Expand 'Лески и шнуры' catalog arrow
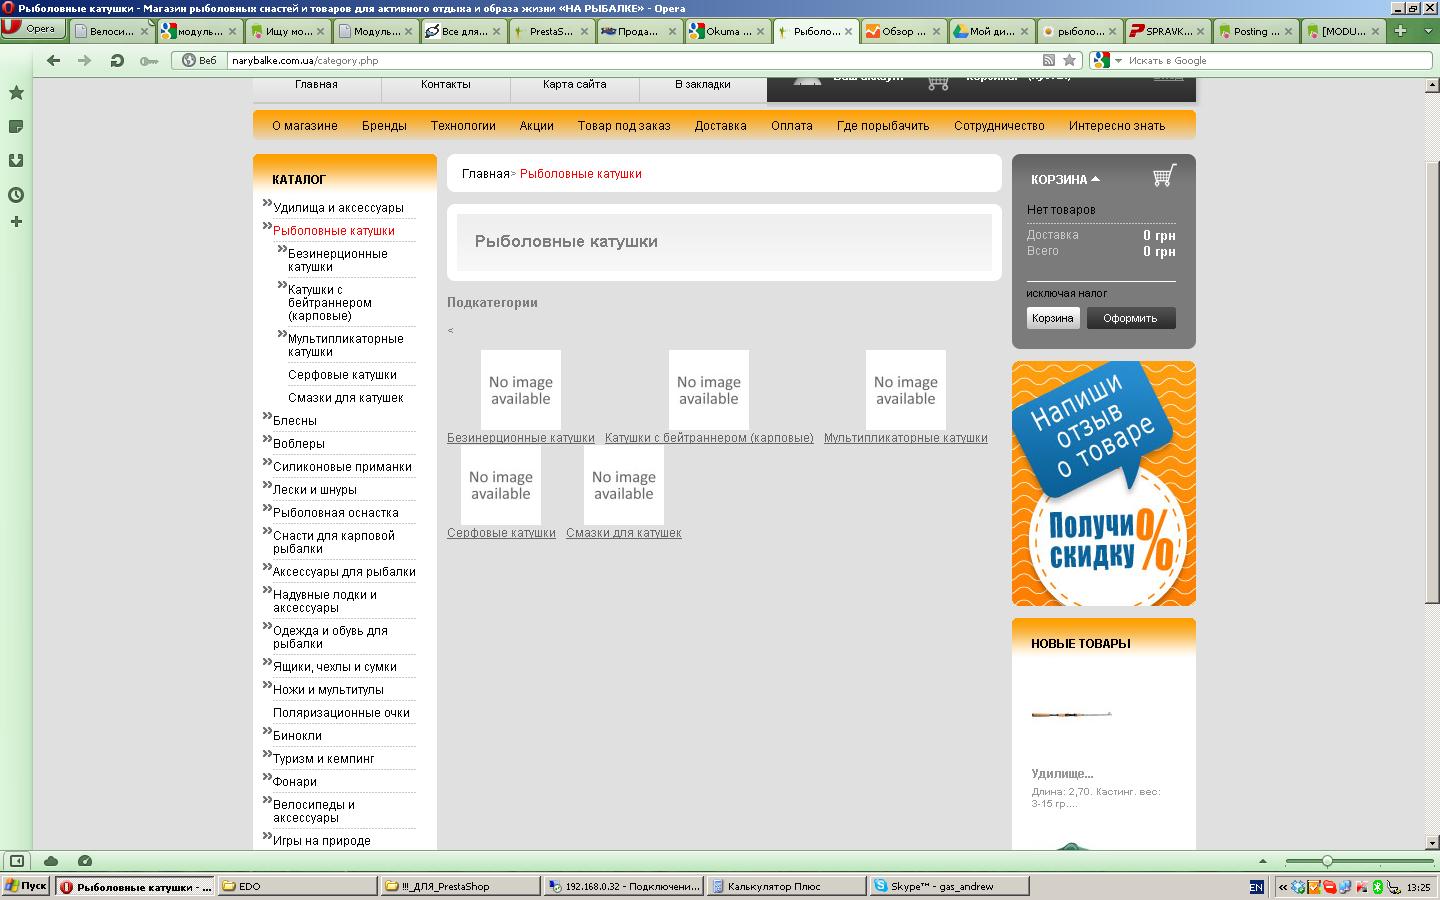This screenshot has height=900, width=1440. coord(267,485)
